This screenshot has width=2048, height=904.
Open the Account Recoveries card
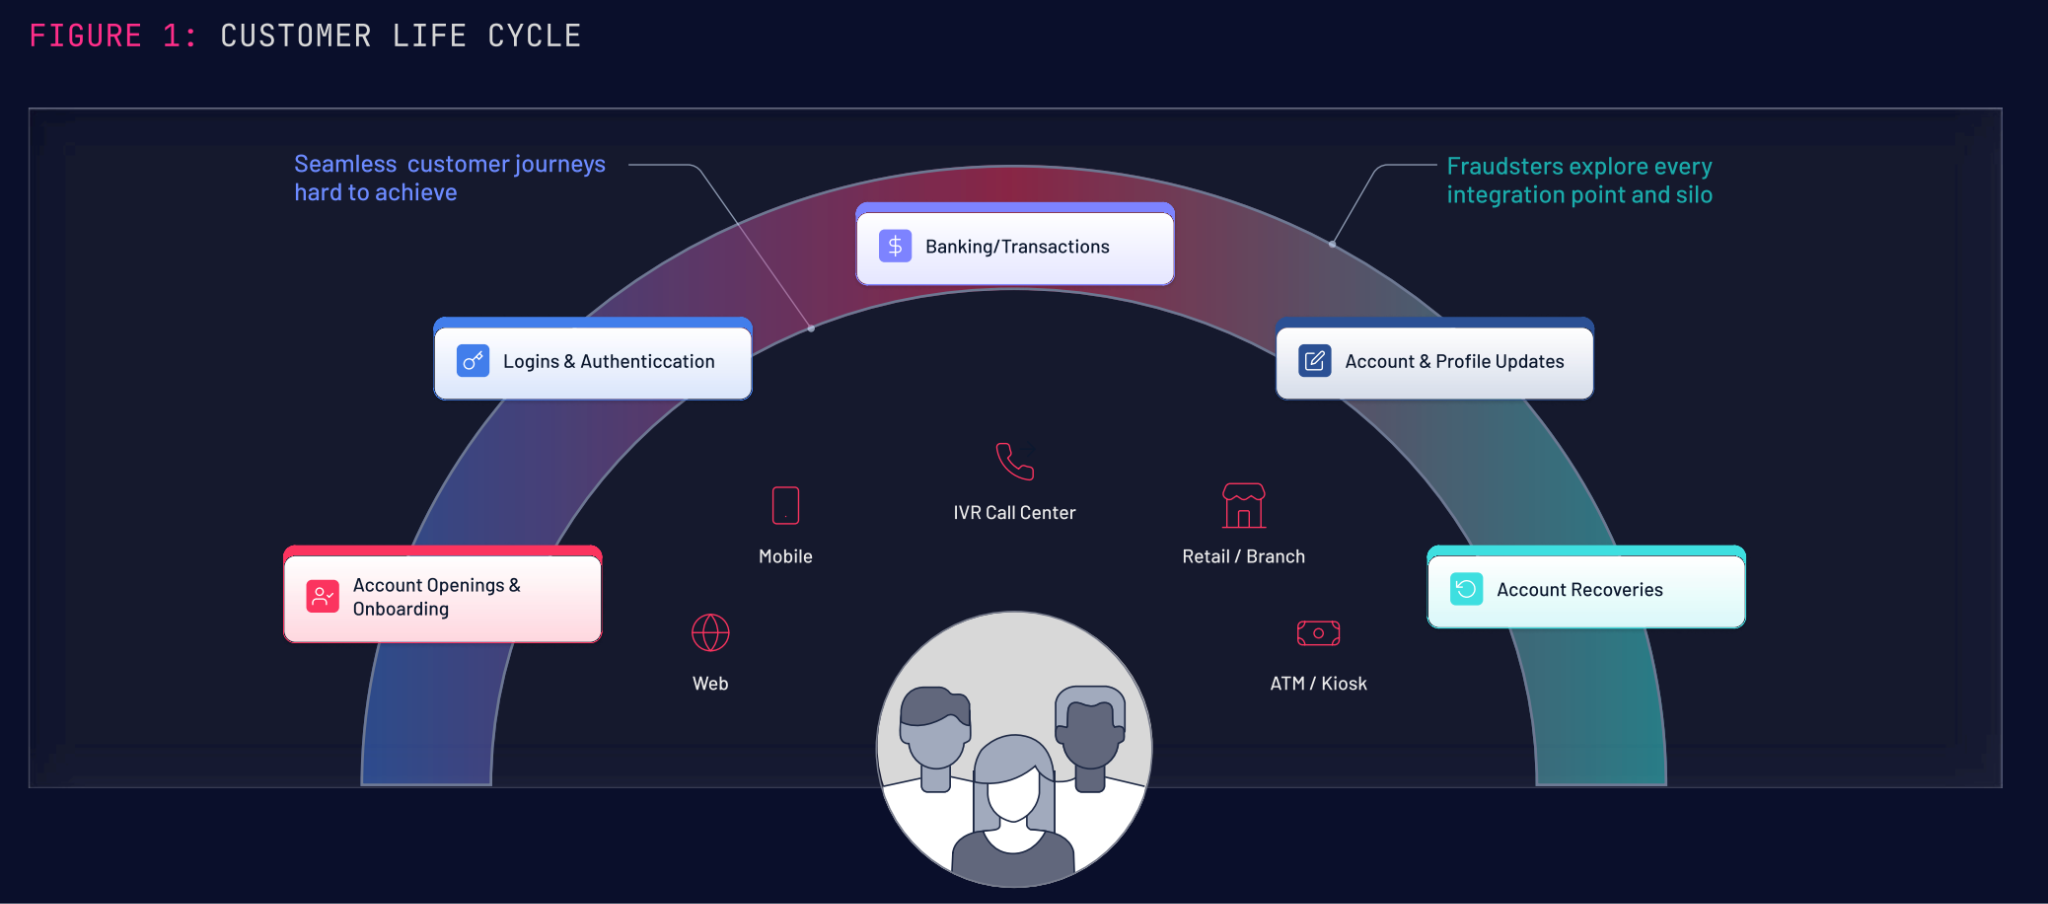click(x=1586, y=587)
